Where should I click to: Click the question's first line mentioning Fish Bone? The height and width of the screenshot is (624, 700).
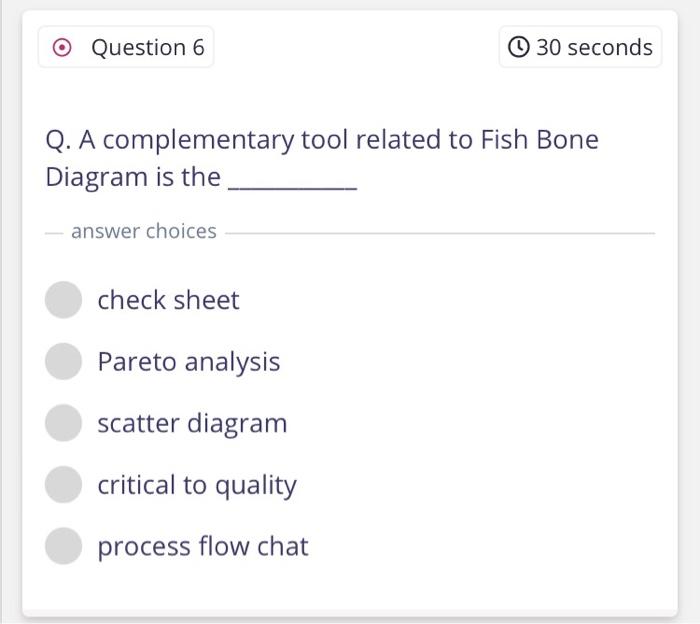[x=322, y=140]
